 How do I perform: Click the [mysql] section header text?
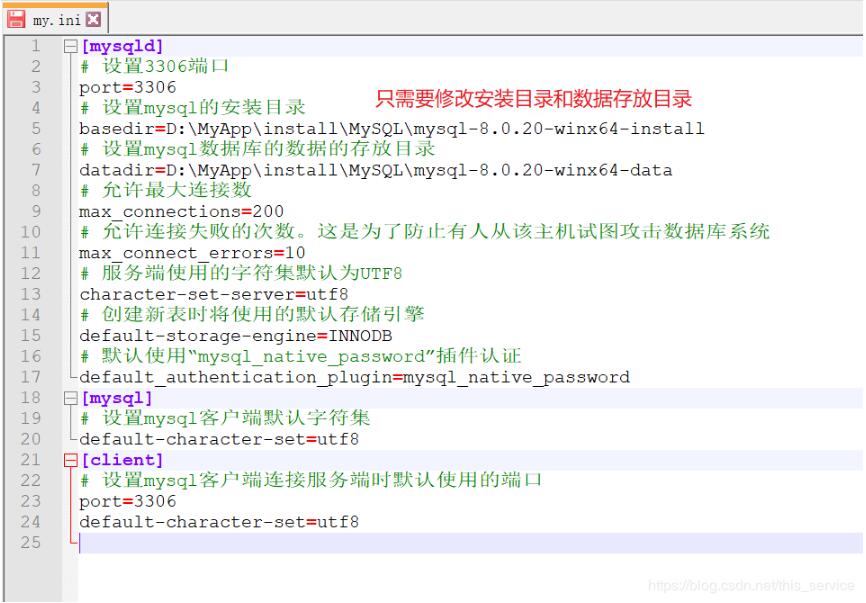(x=117, y=398)
